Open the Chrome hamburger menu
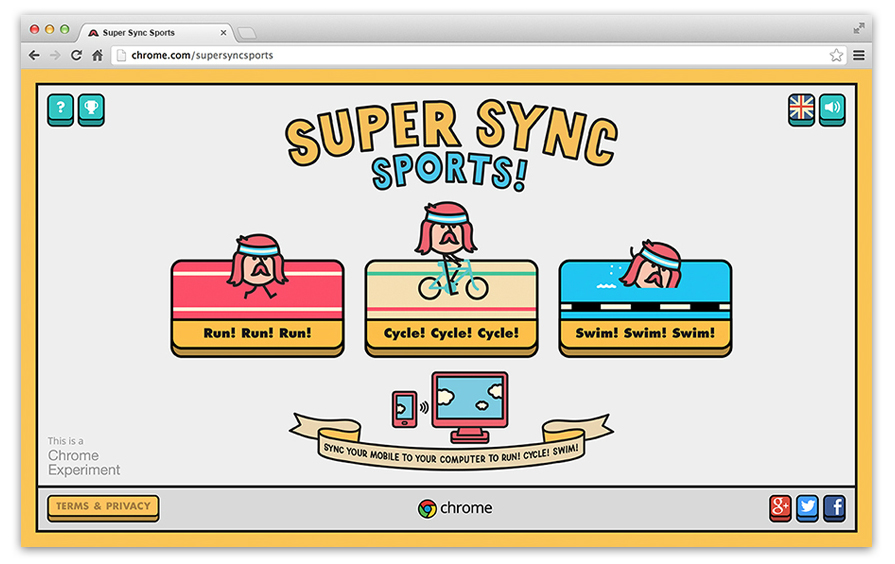The width and height of the screenshot is (895, 564). 858,55
